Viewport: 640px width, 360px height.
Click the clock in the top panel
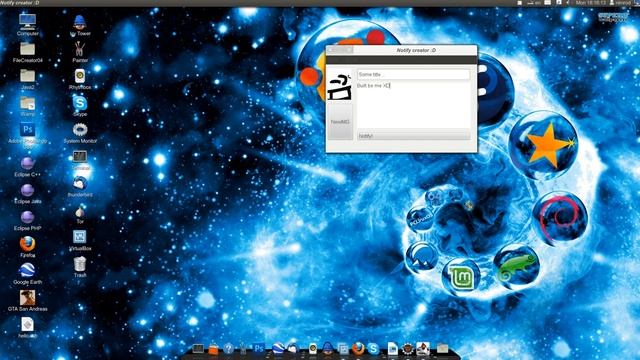tap(591, 3)
